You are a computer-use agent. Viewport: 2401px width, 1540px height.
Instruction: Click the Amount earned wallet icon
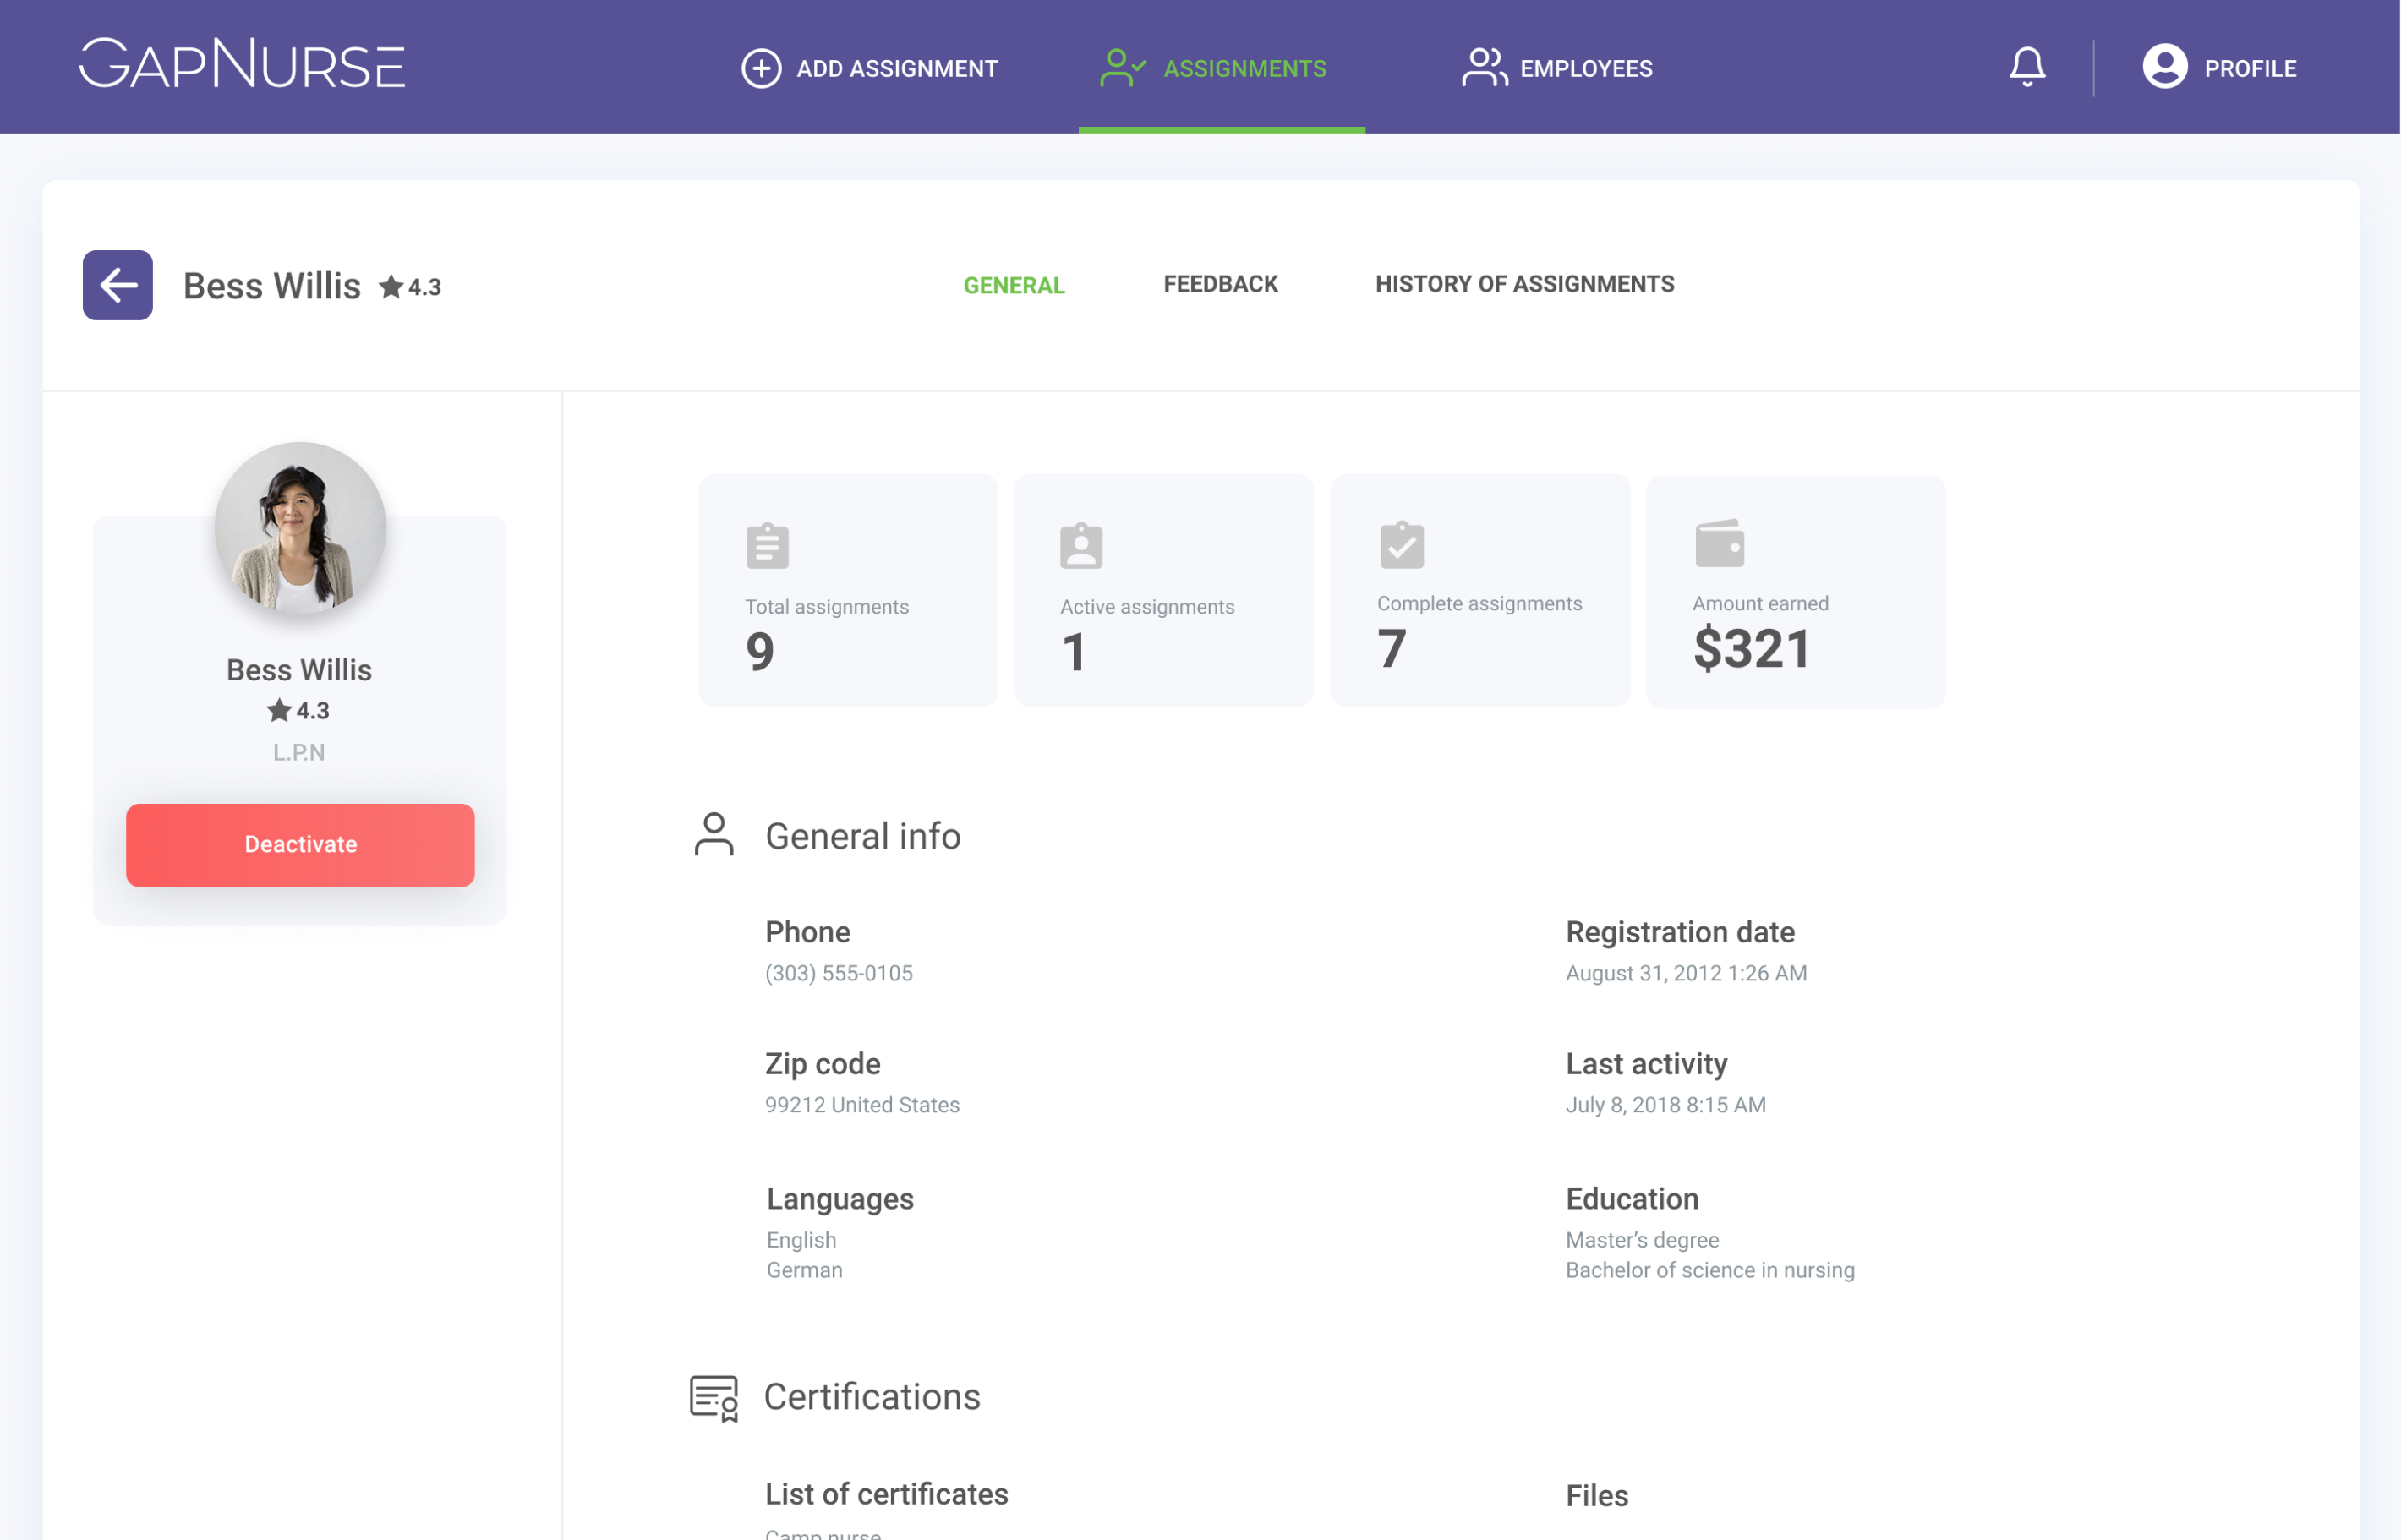point(1719,543)
